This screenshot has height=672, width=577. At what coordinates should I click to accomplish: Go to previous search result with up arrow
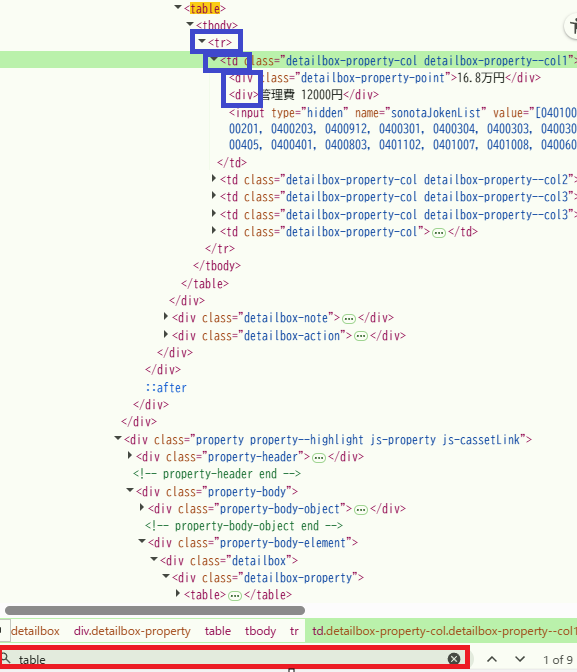point(492,659)
